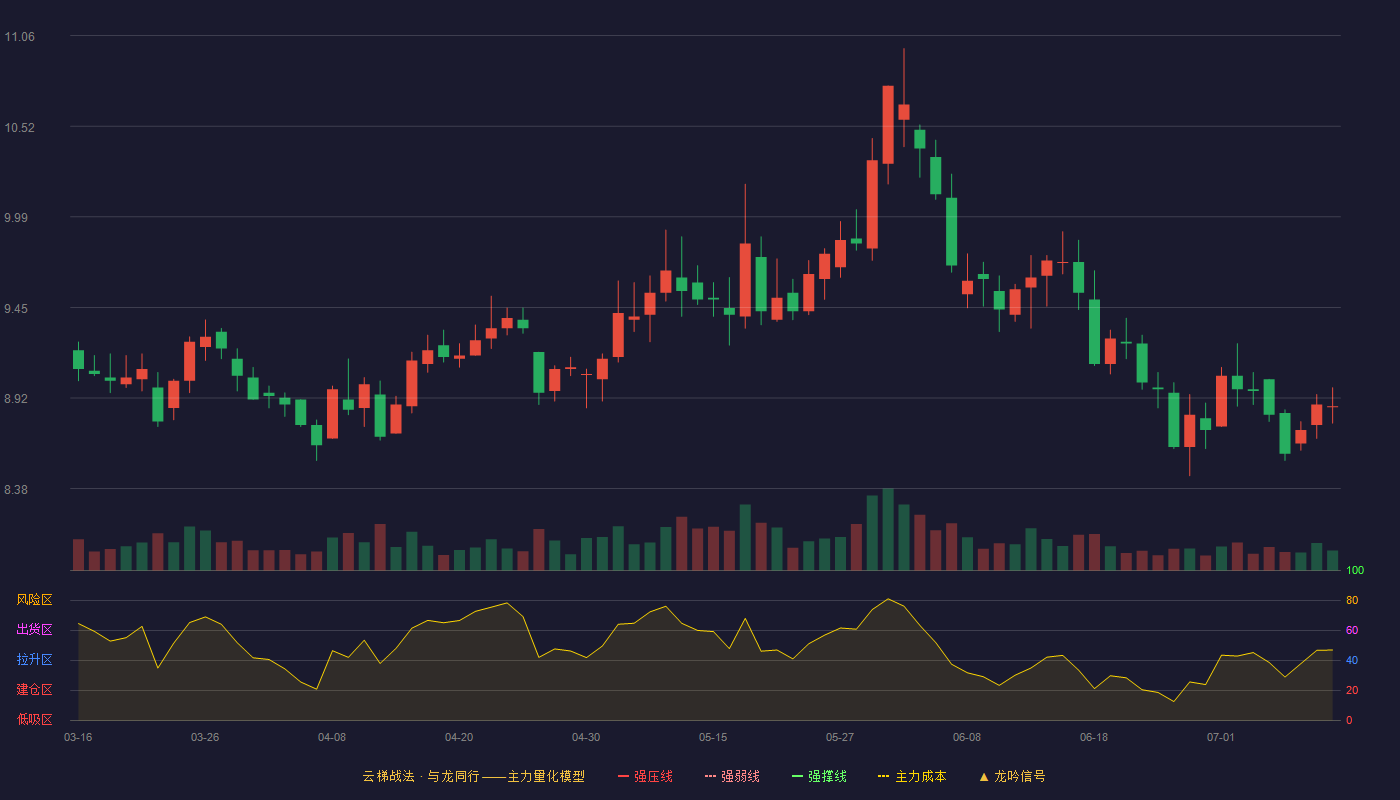This screenshot has width=1400, height=800.
Task: Click the 03-26 date label
Action: click(x=205, y=737)
